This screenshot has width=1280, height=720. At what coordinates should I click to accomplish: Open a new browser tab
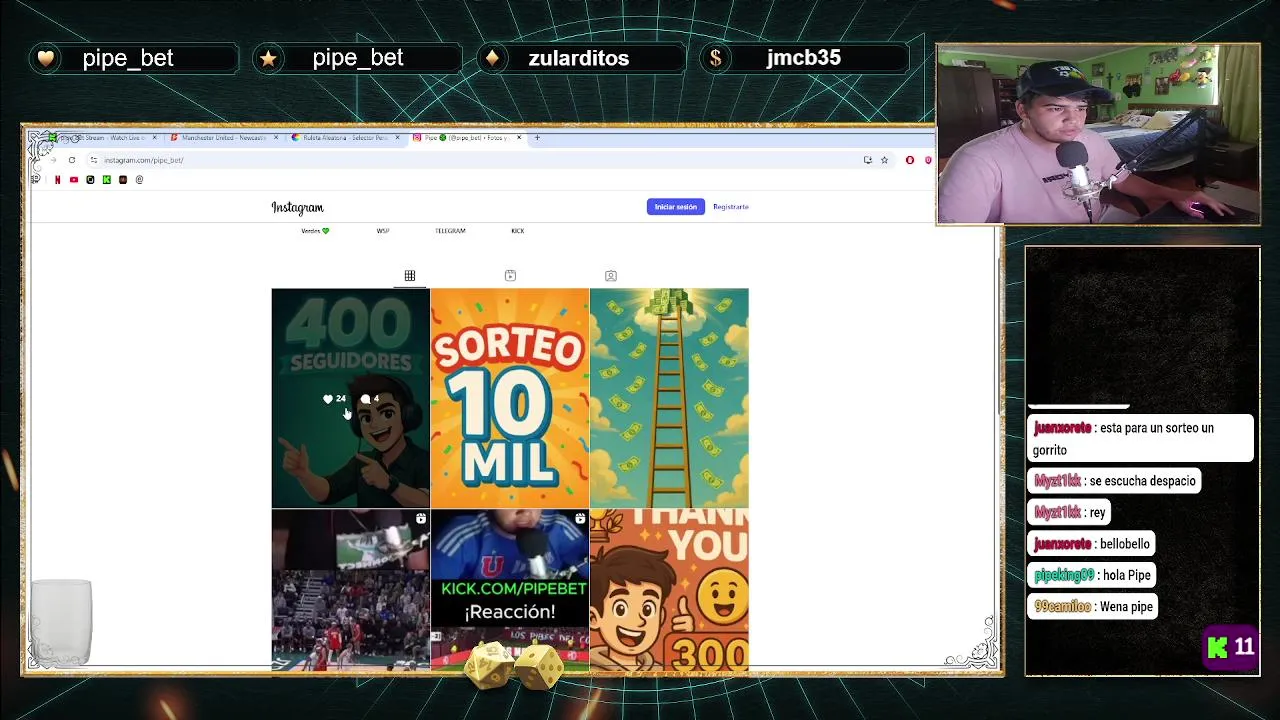coord(537,138)
